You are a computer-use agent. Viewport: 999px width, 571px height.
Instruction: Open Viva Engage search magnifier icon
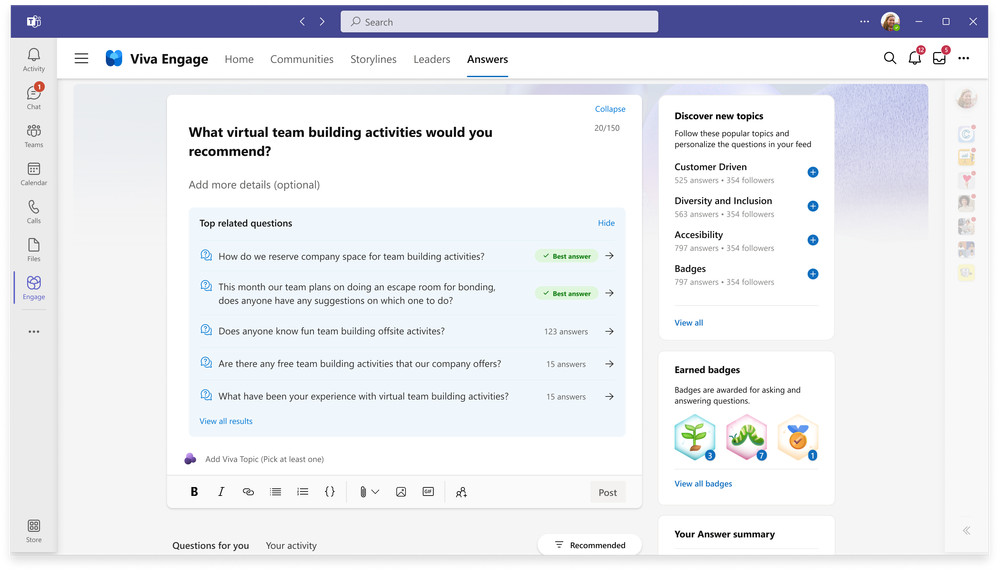click(890, 58)
